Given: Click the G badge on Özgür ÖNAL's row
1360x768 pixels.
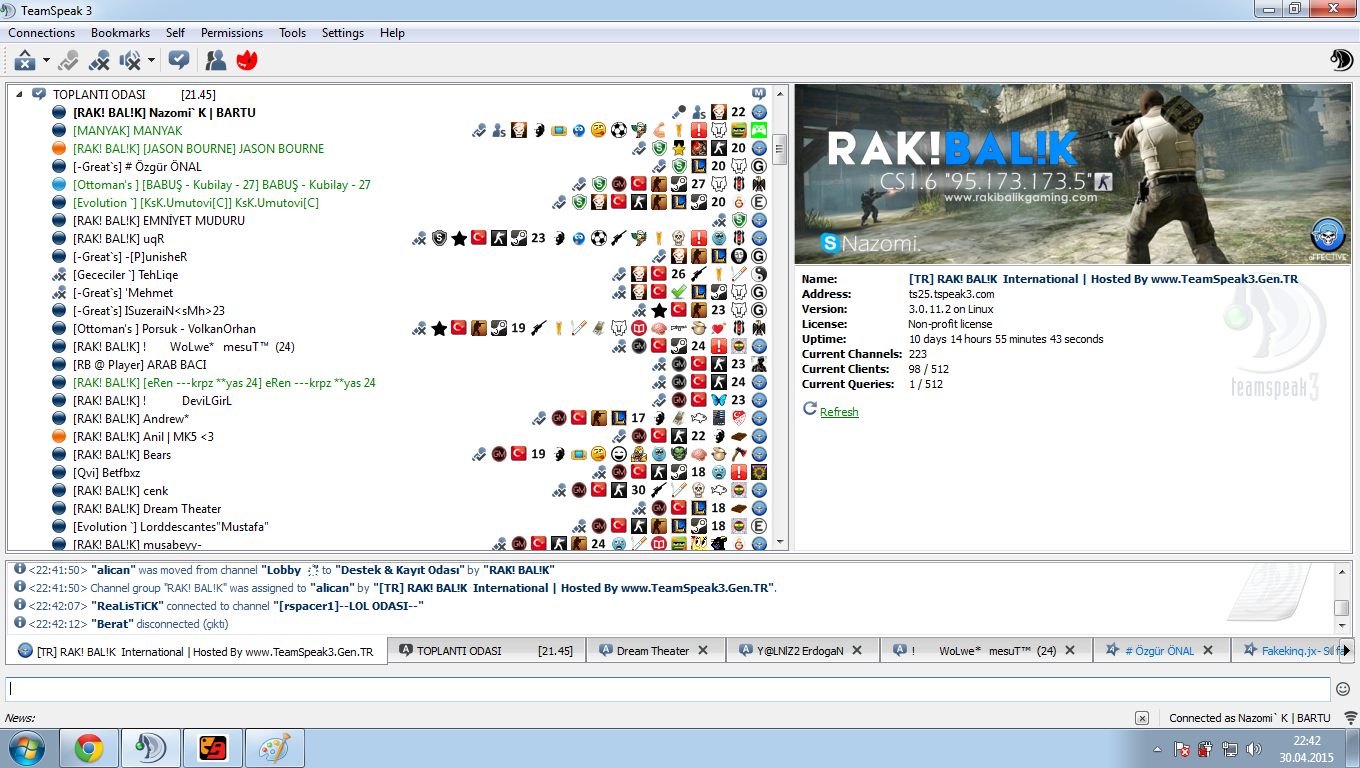Looking at the screenshot, I should tap(759, 167).
